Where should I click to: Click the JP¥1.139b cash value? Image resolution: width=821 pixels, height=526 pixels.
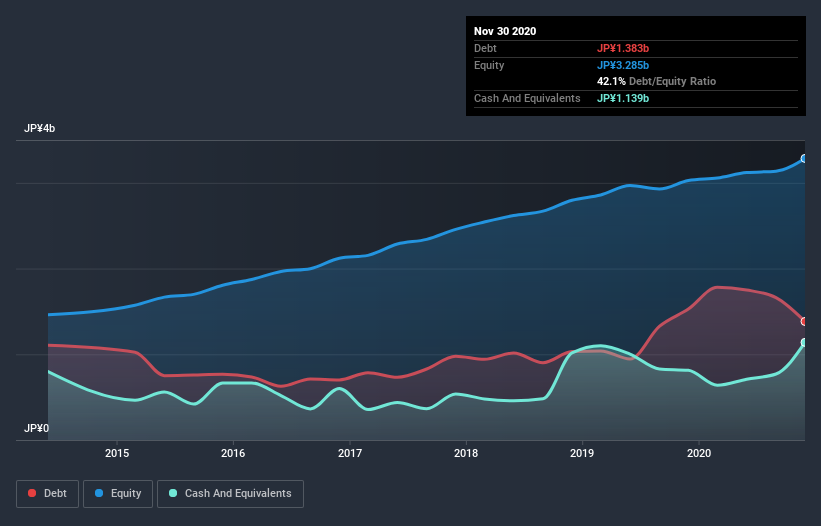tap(623, 98)
